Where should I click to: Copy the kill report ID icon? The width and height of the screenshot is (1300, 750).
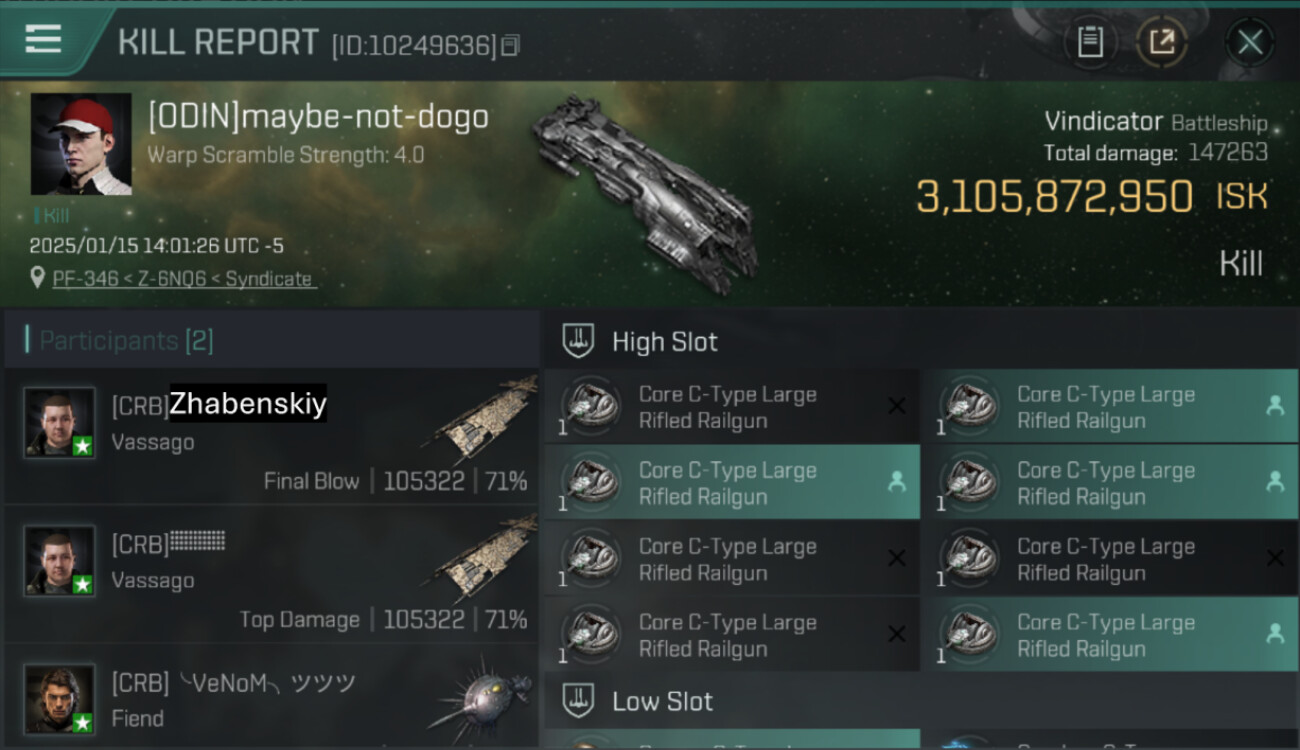coord(511,45)
